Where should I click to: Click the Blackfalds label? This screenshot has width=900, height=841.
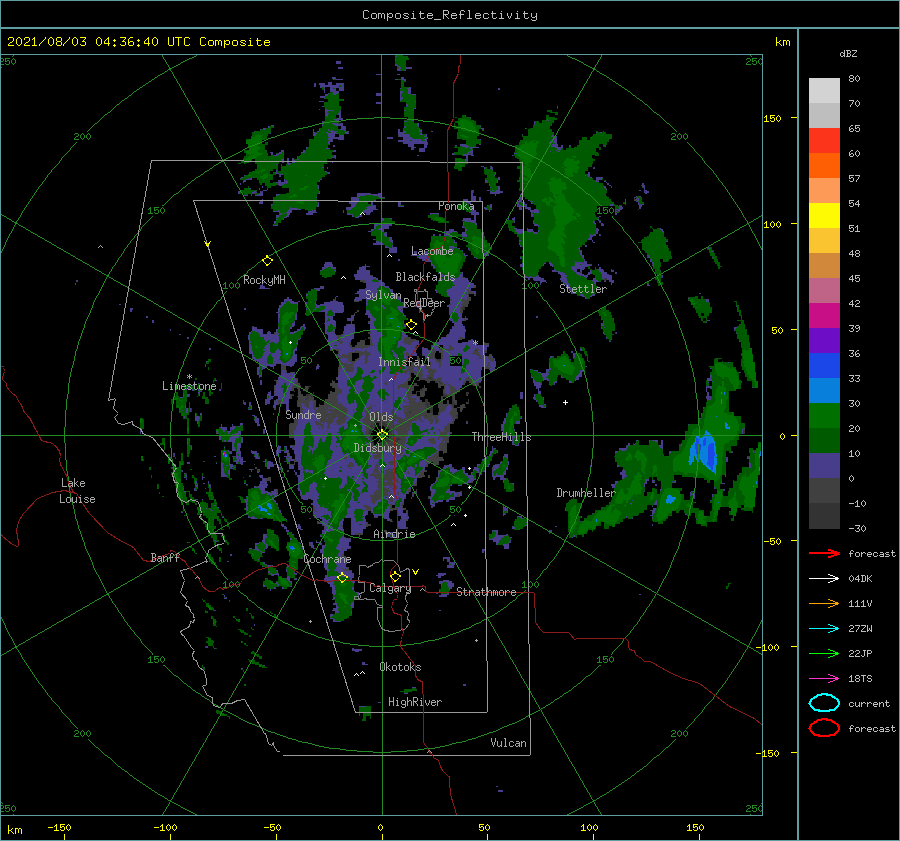(x=425, y=277)
